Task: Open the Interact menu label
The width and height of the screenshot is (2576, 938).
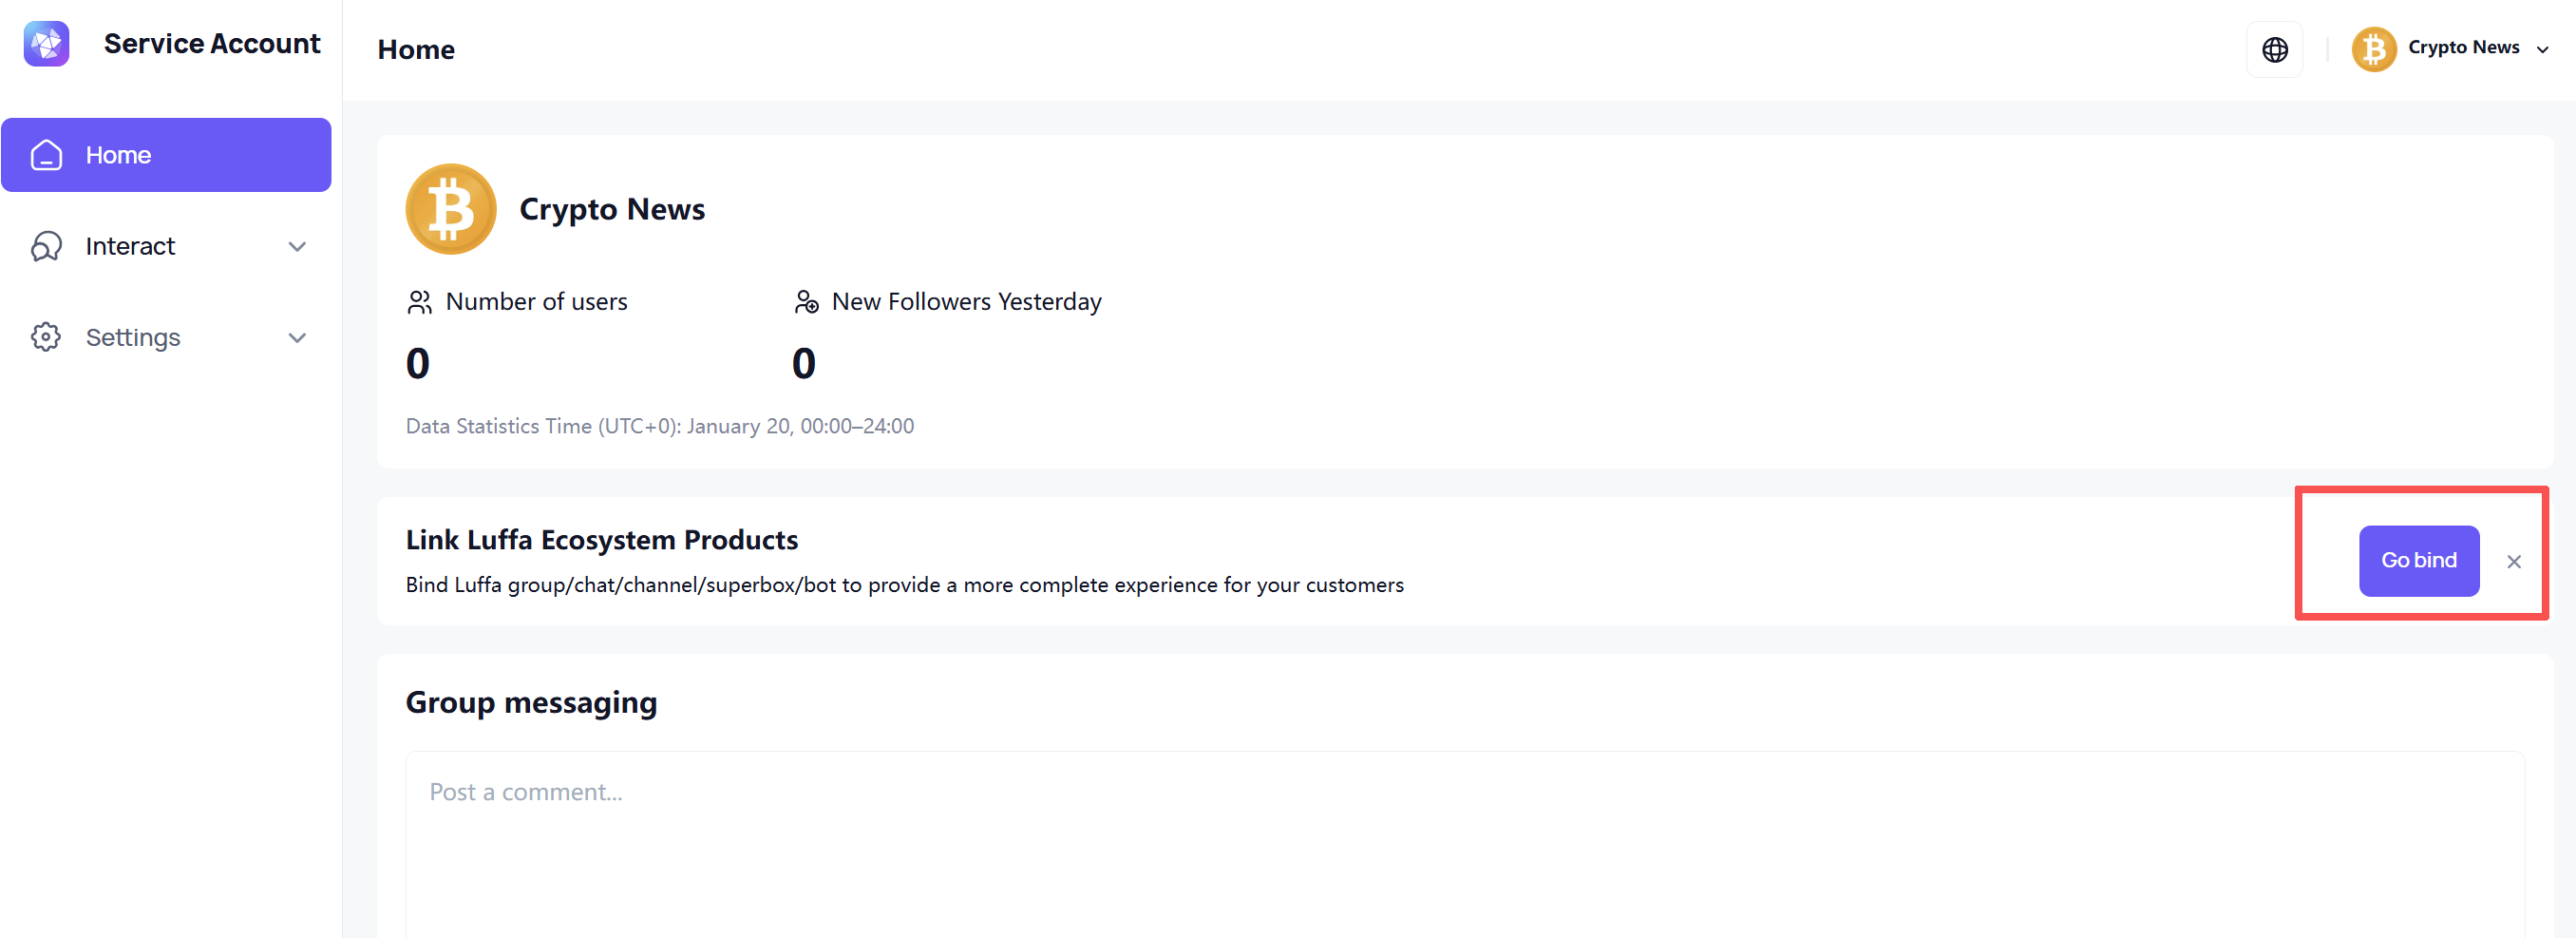Action: [x=130, y=246]
